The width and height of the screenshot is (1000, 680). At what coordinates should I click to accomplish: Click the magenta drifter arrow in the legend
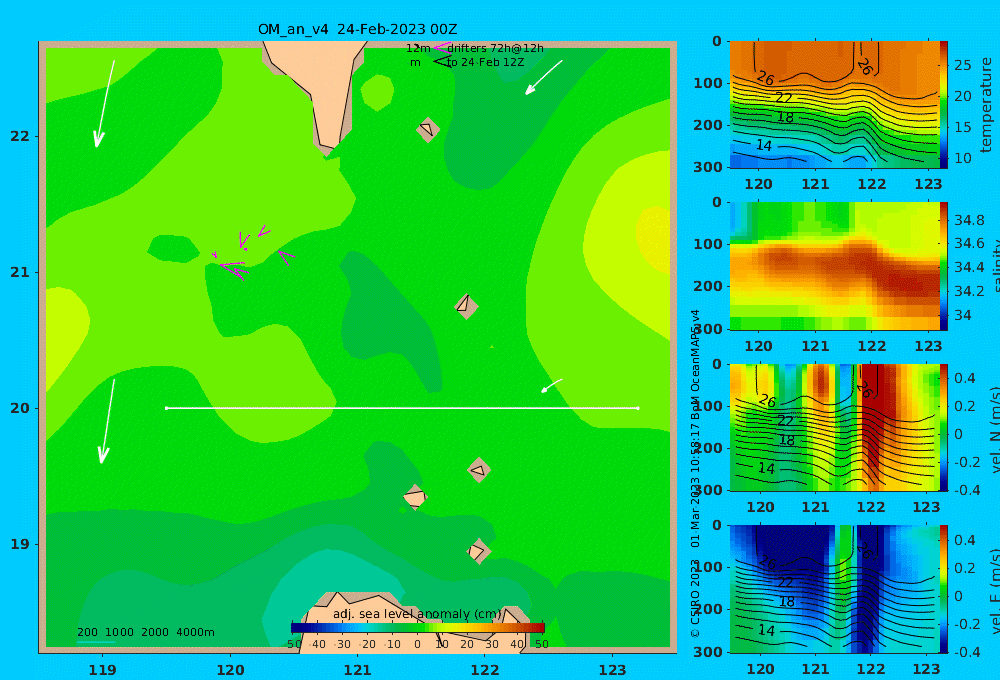(x=441, y=47)
